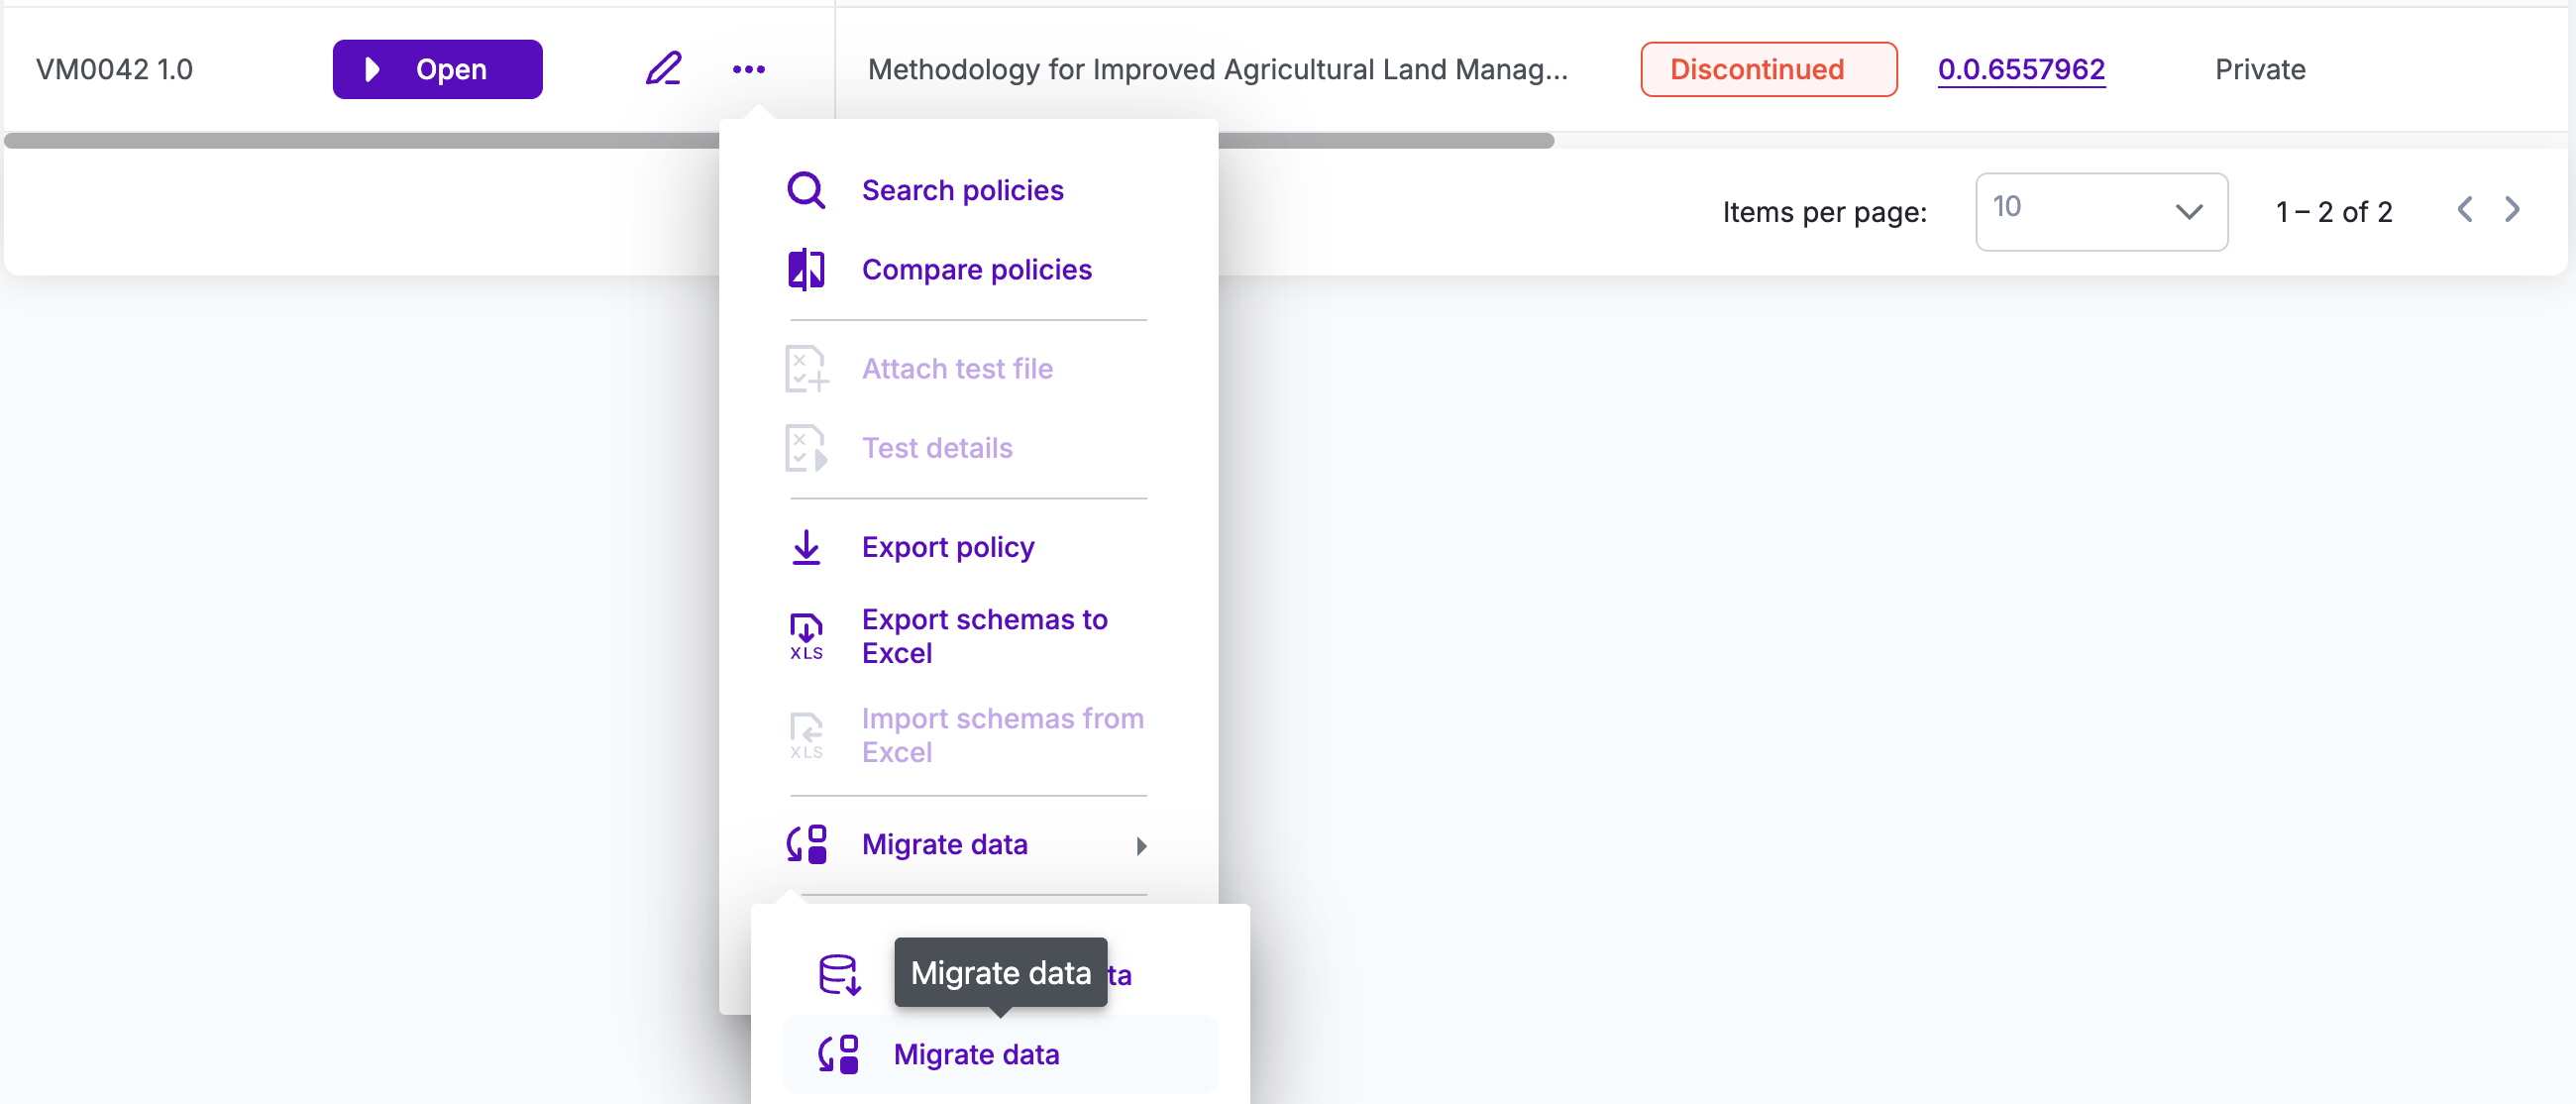Open the 0.0.6557962 topic link

2021,69
